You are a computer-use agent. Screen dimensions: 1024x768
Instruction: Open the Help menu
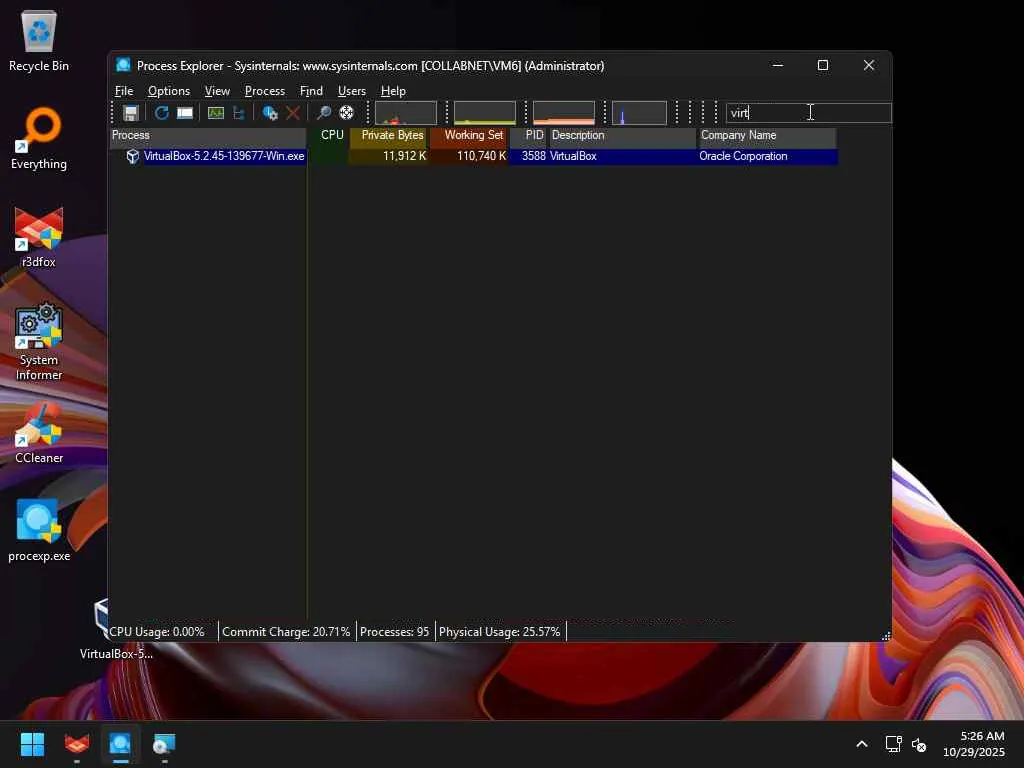tap(393, 91)
